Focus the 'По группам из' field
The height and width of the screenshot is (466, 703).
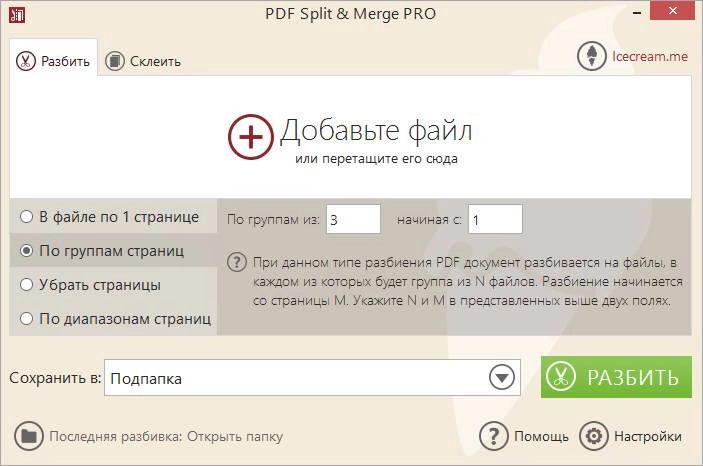point(353,219)
